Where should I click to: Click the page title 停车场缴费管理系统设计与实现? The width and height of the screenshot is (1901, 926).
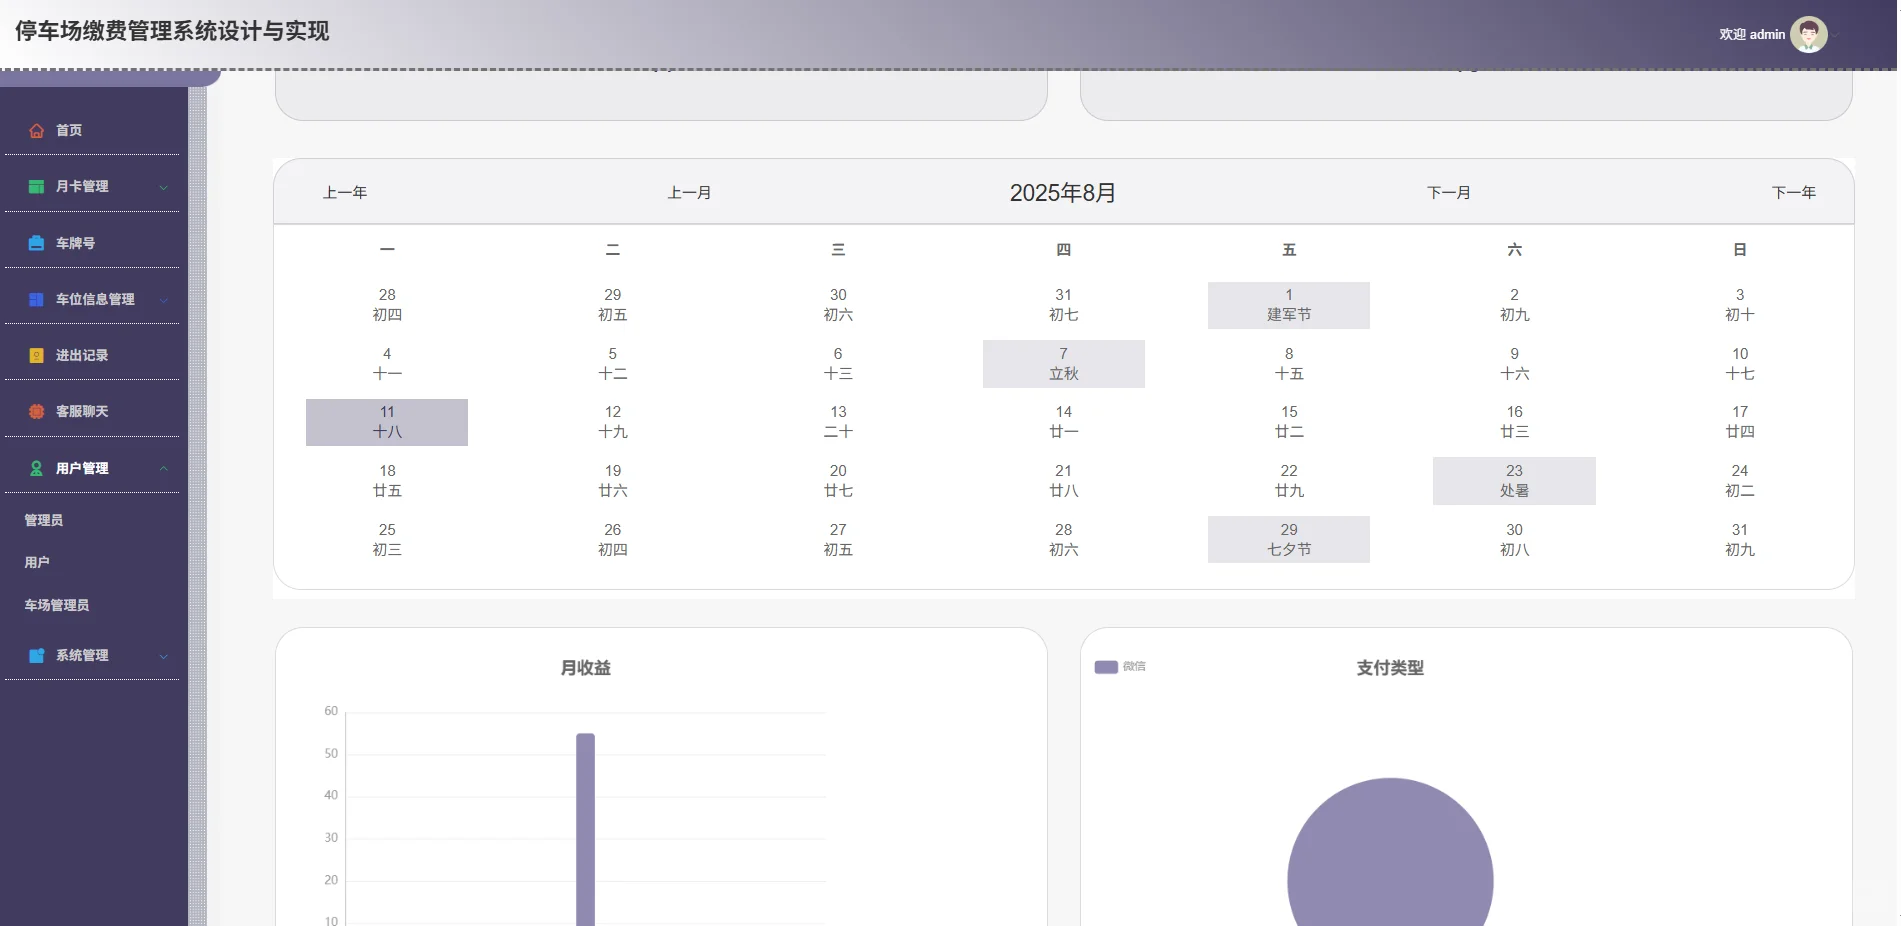point(172,31)
